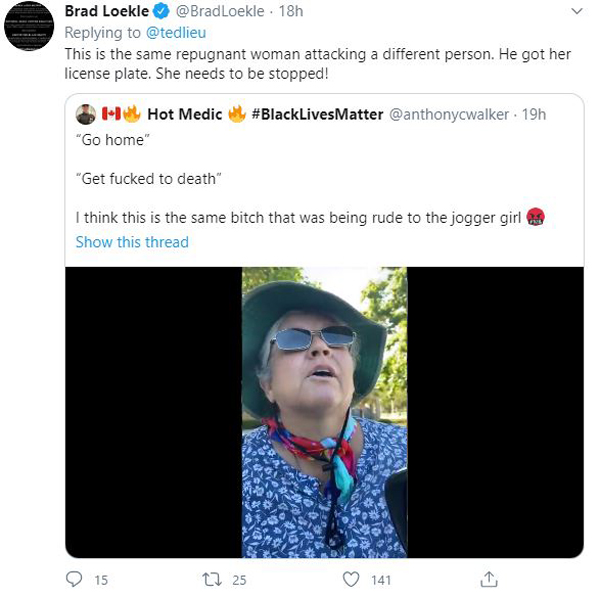Click the 18h timestamp
Image resolution: width=600 pixels, height=597 pixels.
pyautogui.click(x=291, y=11)
